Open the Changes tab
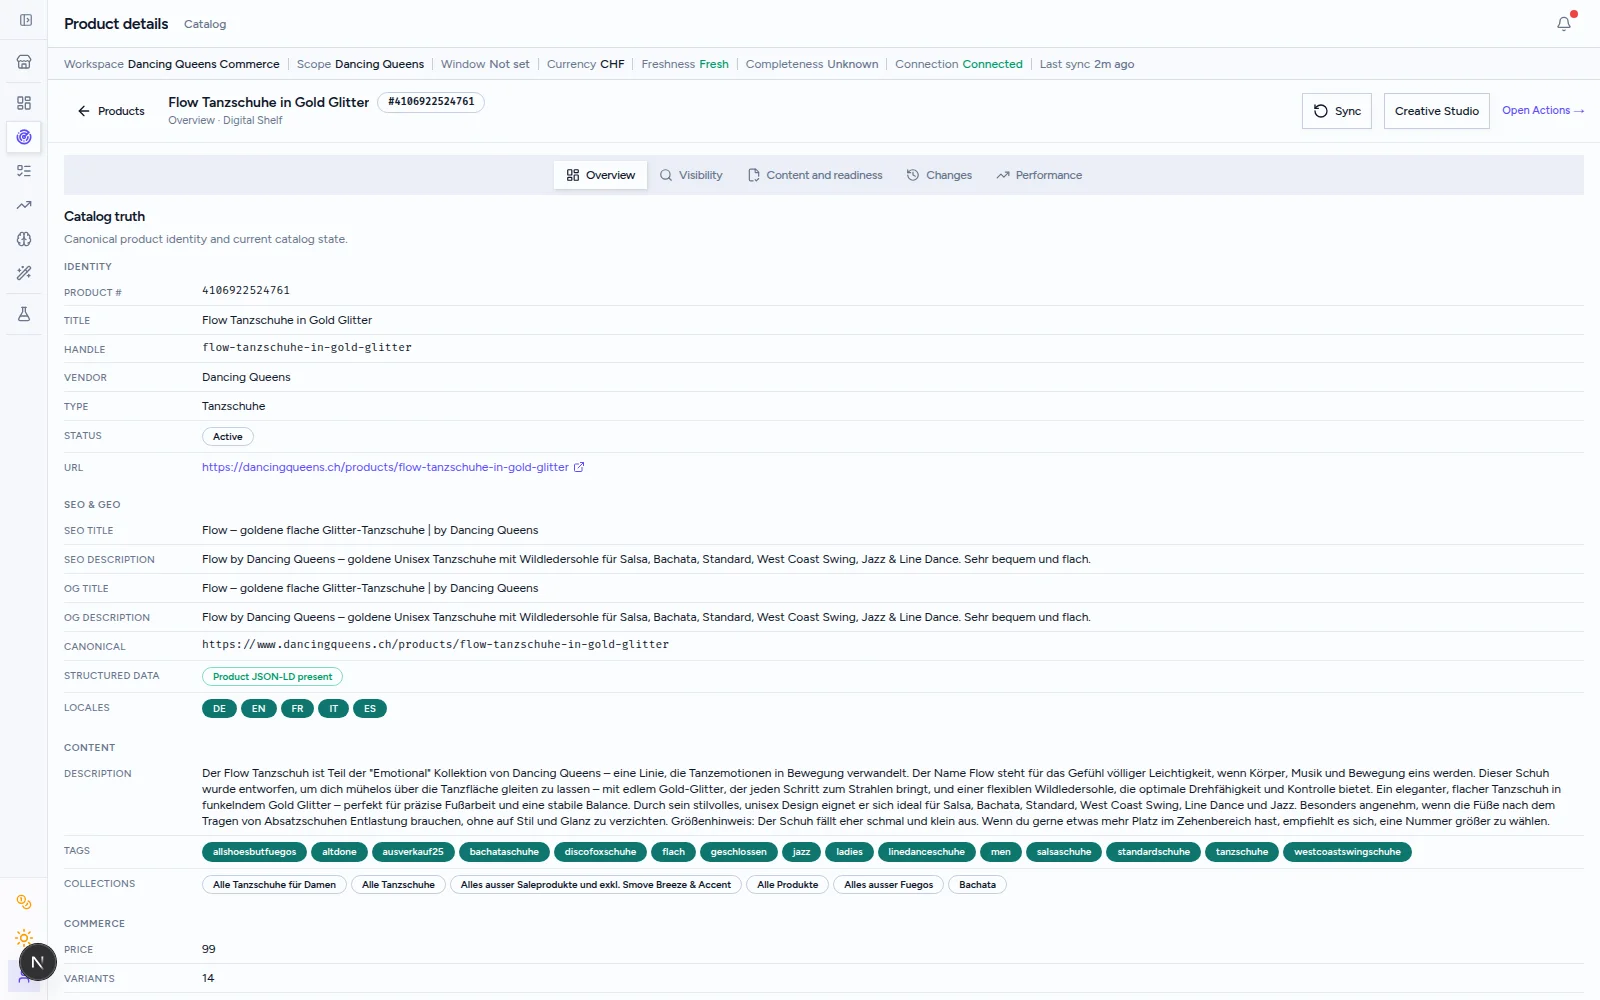The width and height of the screenshot is (1600, 1000). point(939,175)
